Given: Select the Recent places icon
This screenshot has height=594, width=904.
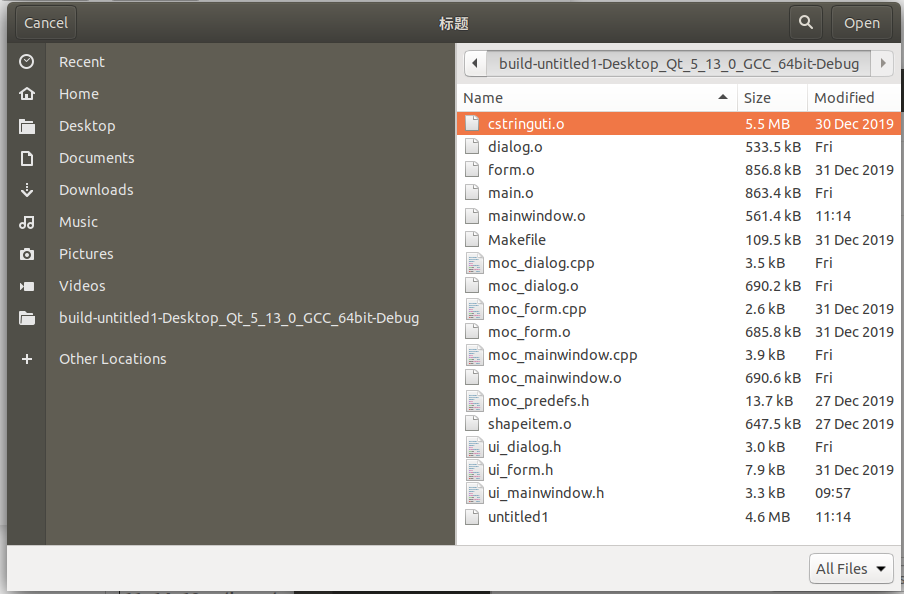Looking at the screenshot, I should 27,61.
